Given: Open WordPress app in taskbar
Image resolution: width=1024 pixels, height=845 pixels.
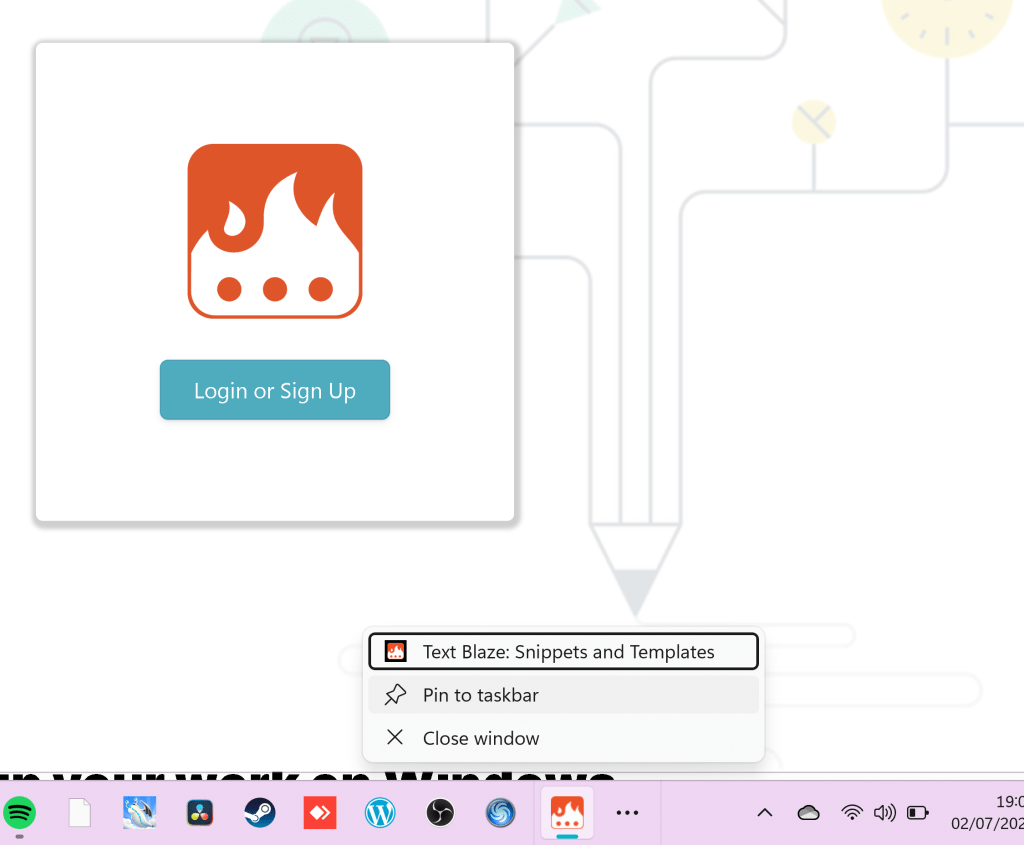Looking at the screenshot, I should click(380, 813).
